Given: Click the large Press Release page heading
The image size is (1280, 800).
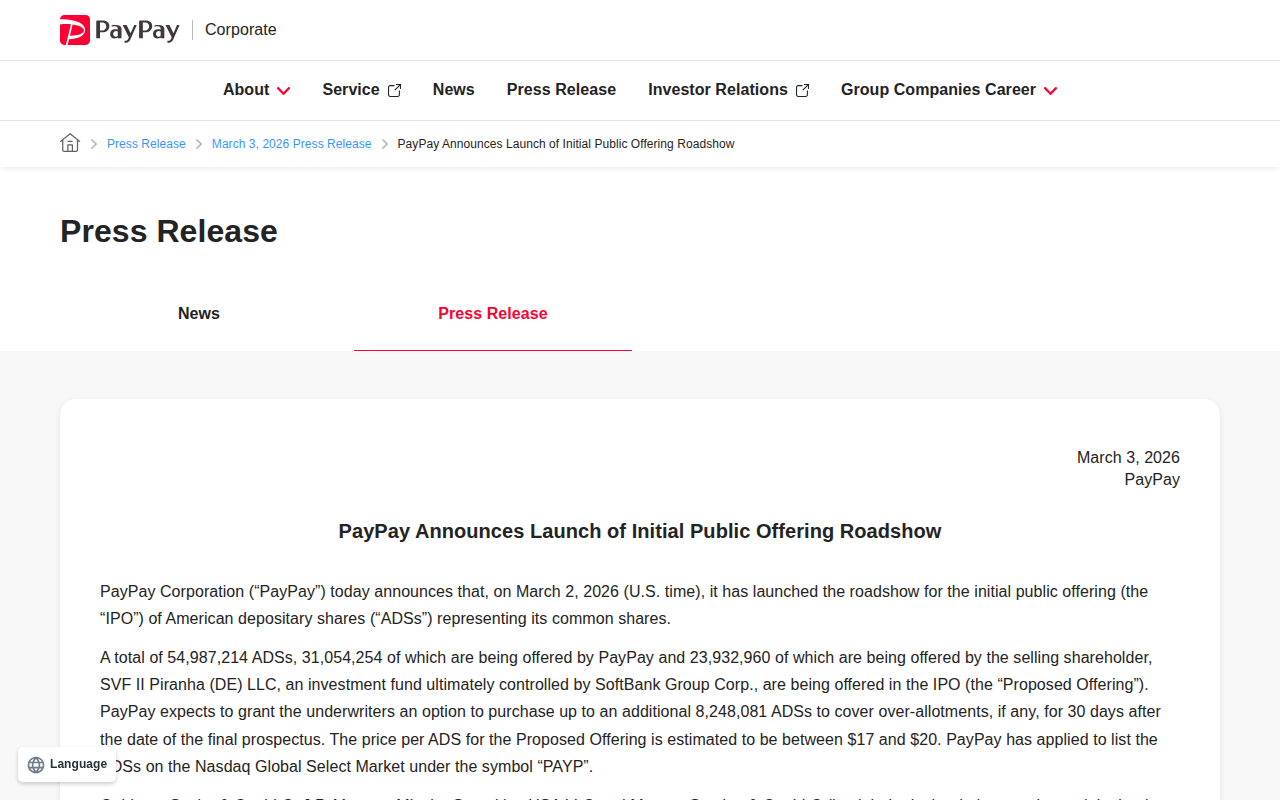Looking at the screenshot, I should (169, 231).
